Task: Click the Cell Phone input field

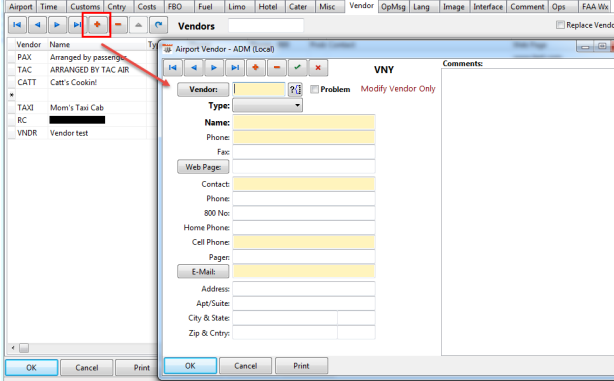Action: tap(304, 242)
